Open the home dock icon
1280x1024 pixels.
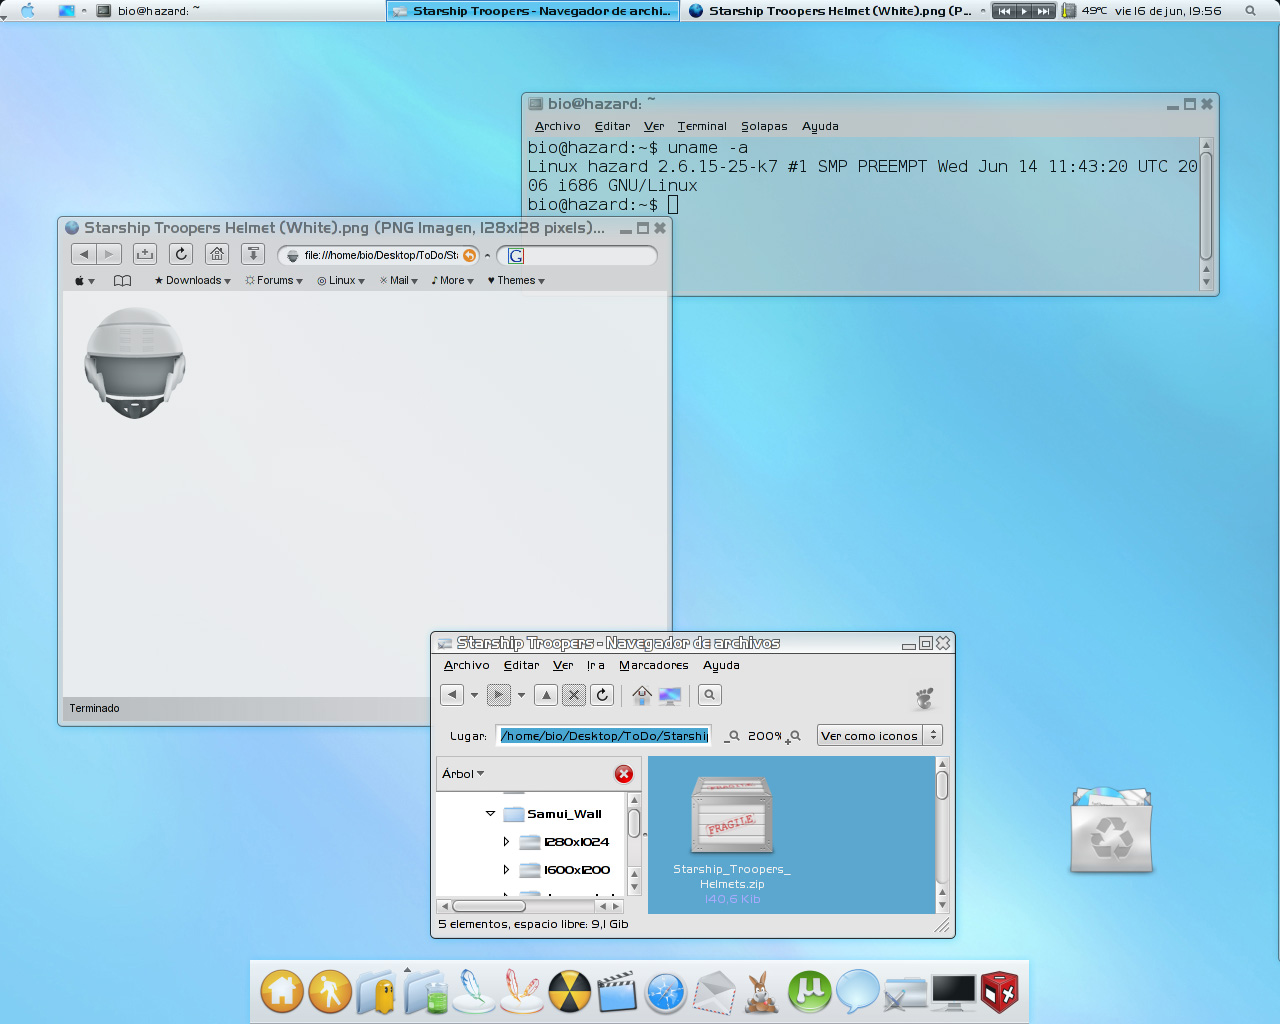(x=282, y=992)
